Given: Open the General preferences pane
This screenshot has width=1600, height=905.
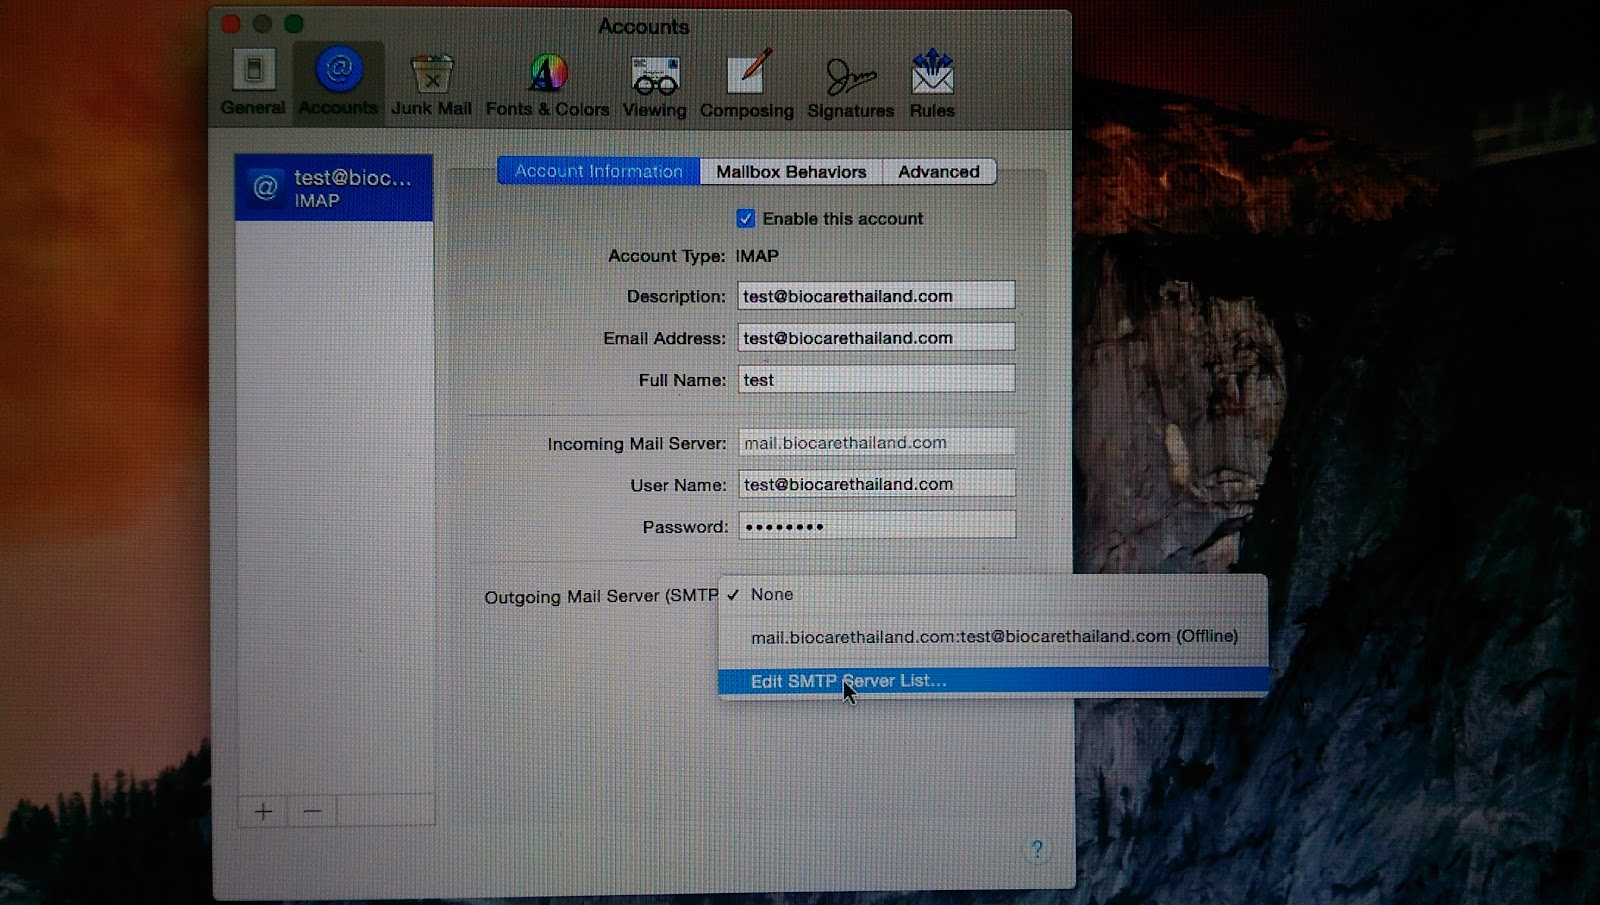Looking at the screenshot, I should coord(253,83).
